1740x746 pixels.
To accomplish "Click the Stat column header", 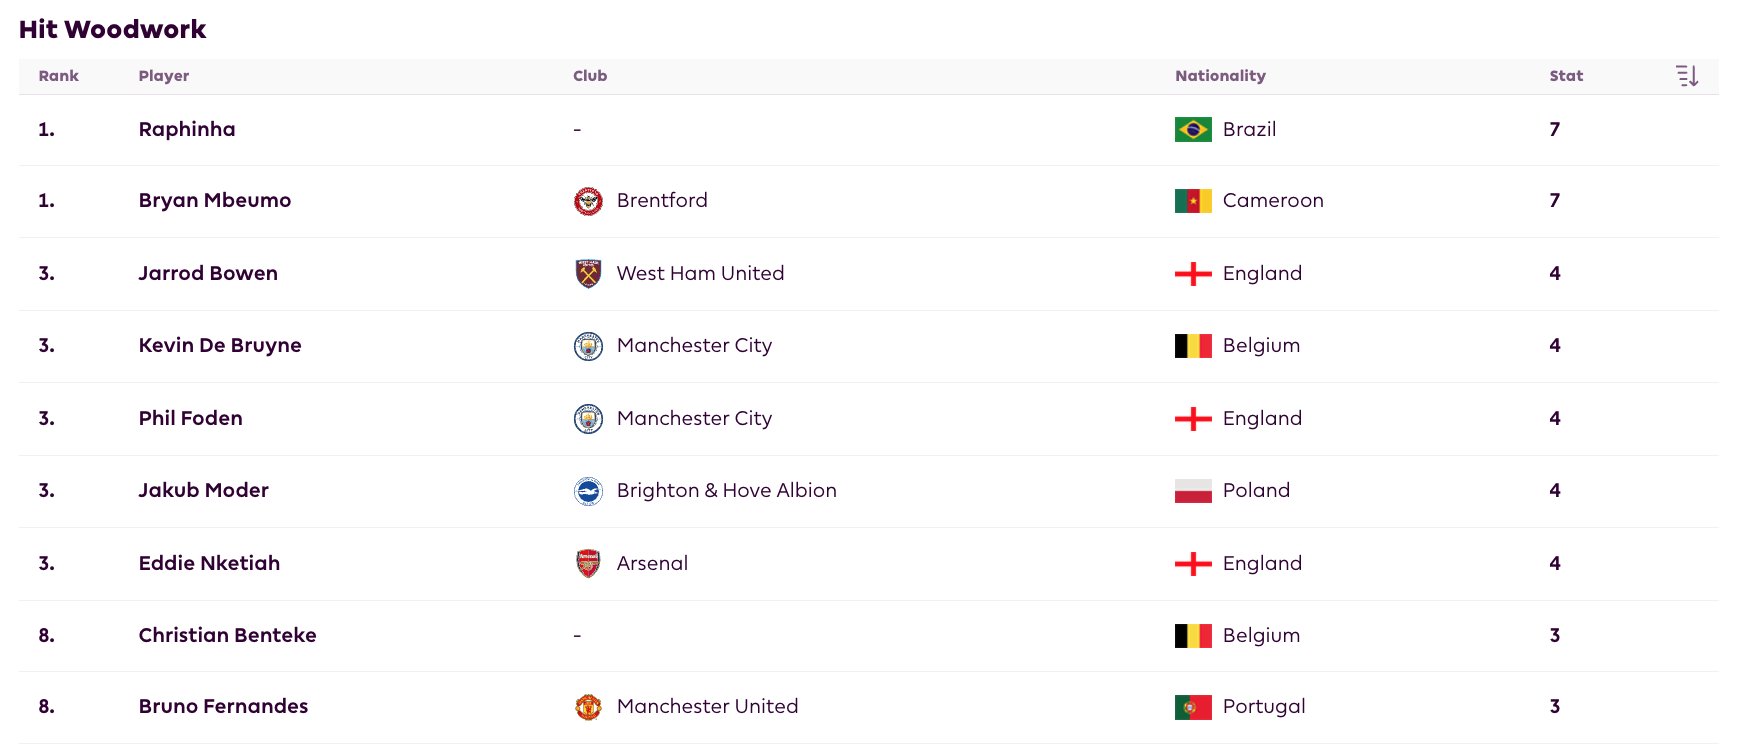I will 1565,76.
